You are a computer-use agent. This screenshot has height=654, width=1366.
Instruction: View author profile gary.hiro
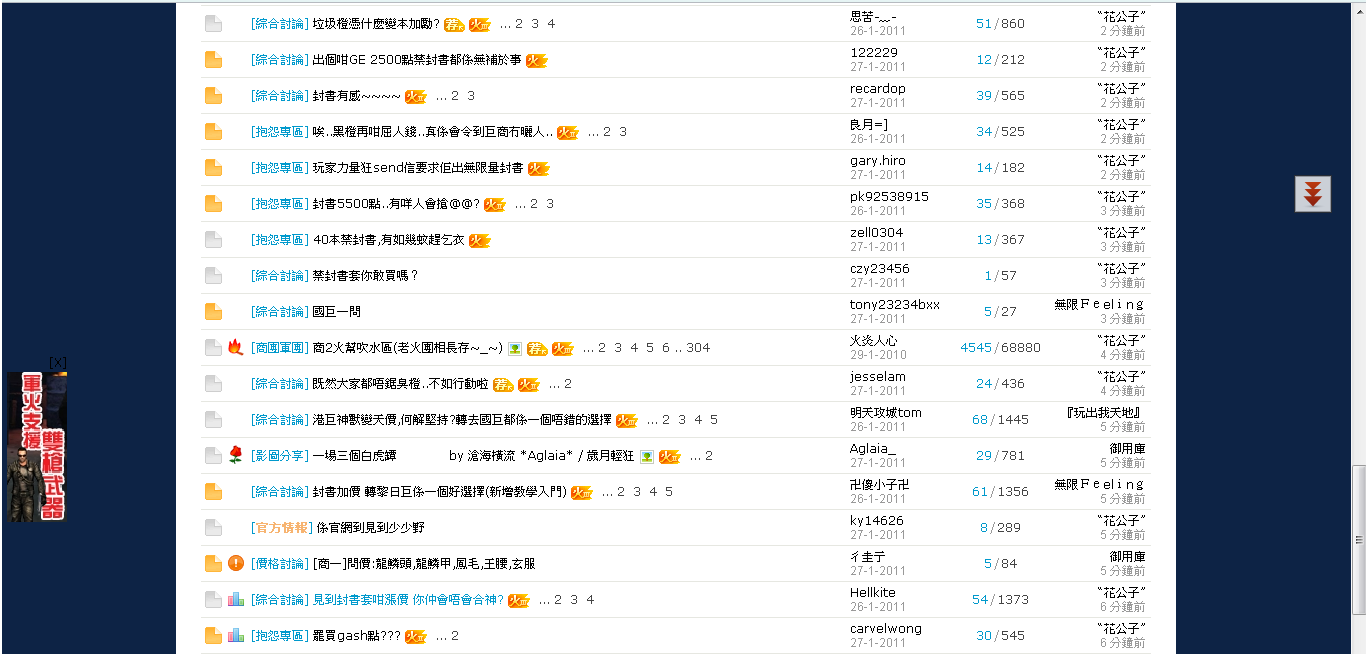878,161
